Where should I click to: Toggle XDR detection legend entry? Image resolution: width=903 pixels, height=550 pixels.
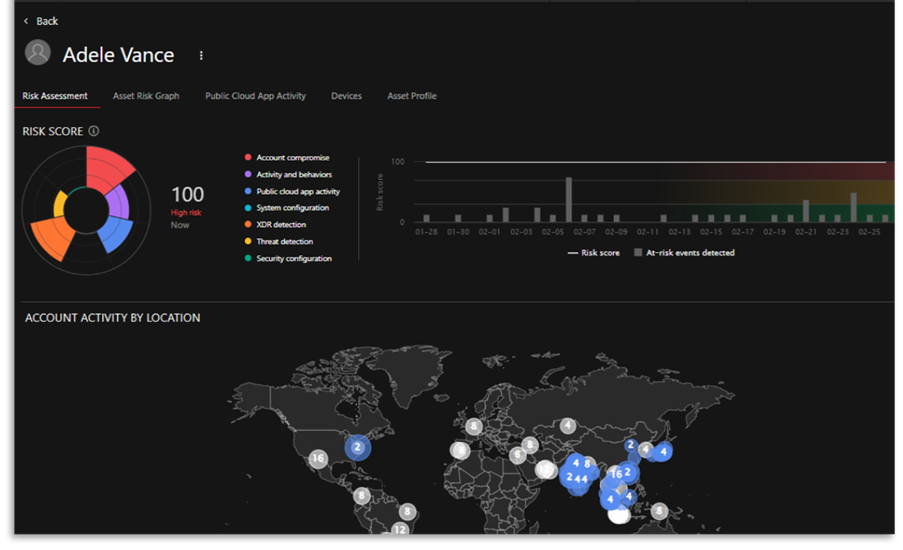[x=281, y=225]
